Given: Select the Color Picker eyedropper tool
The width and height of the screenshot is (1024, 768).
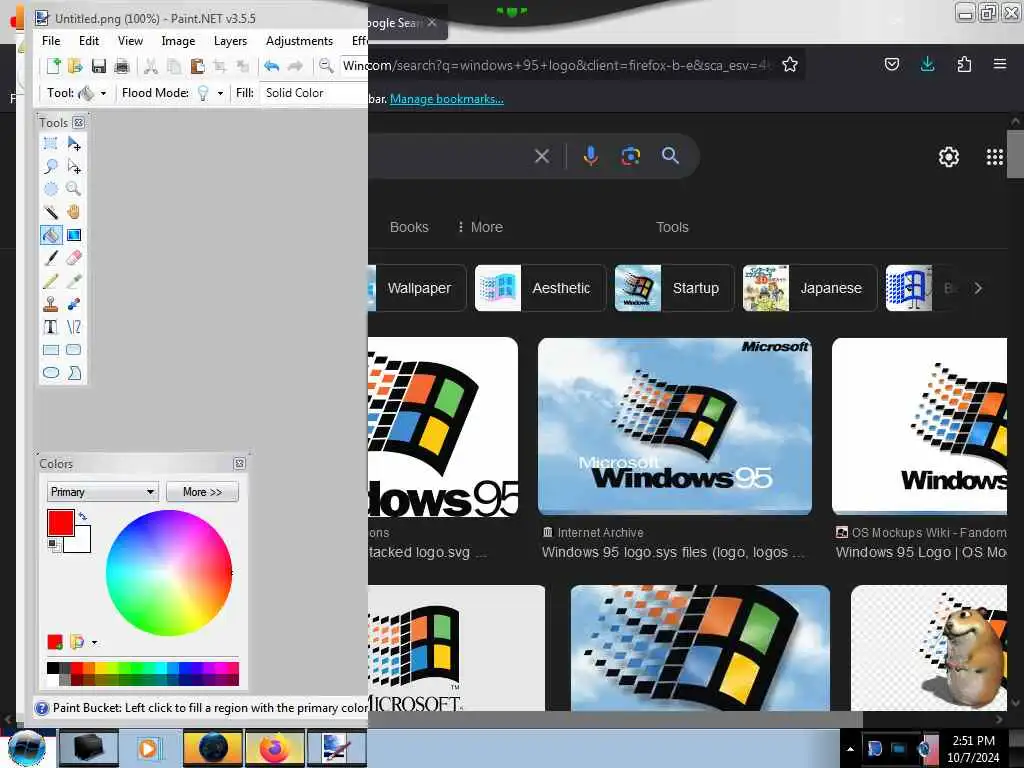Looking at the screenshot, I should click(74, 281).
